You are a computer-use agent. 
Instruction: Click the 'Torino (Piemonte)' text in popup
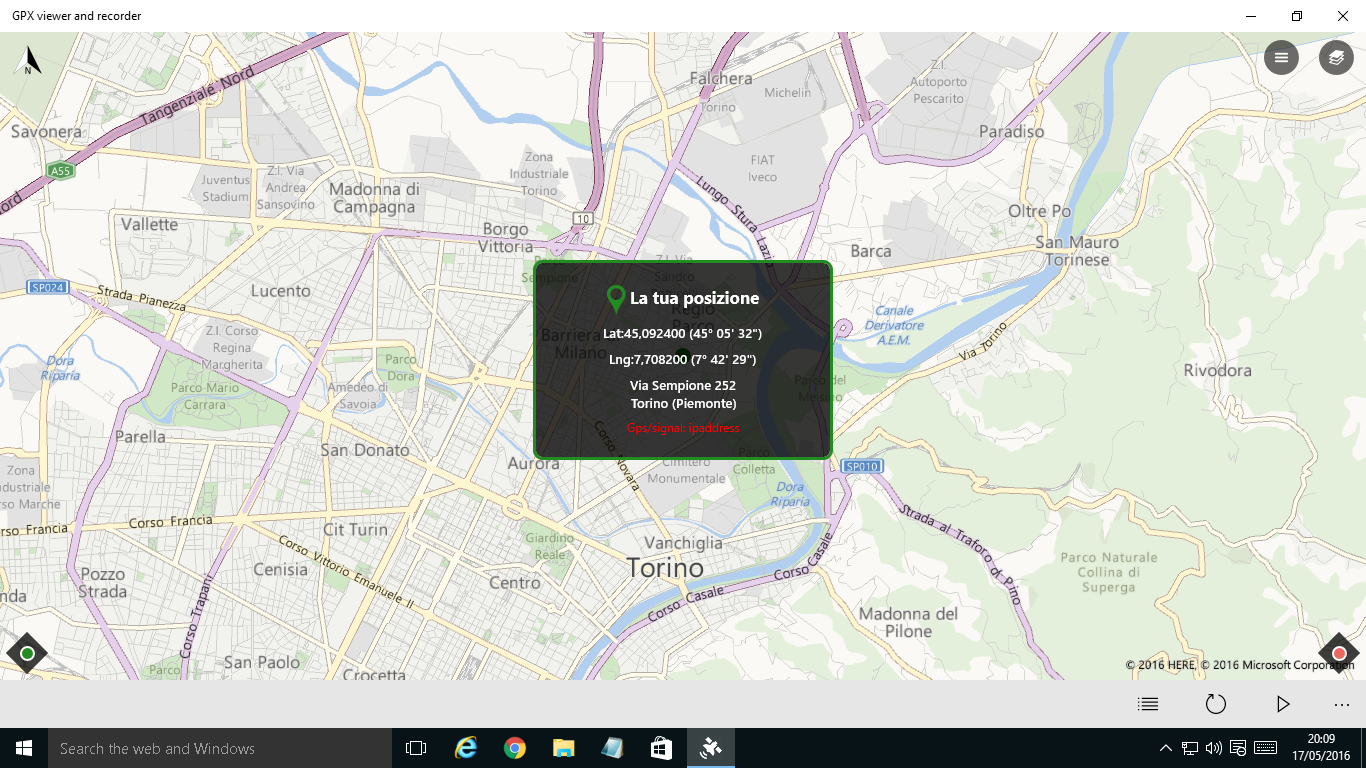tap(683, 404)
